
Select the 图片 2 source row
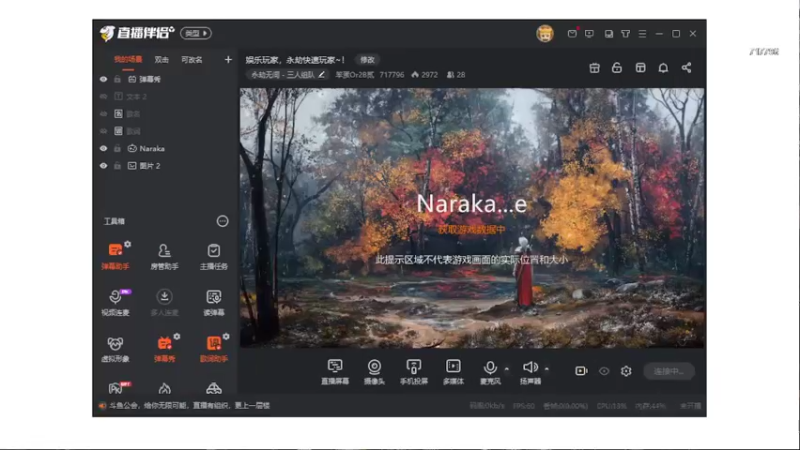pos(166,166)
